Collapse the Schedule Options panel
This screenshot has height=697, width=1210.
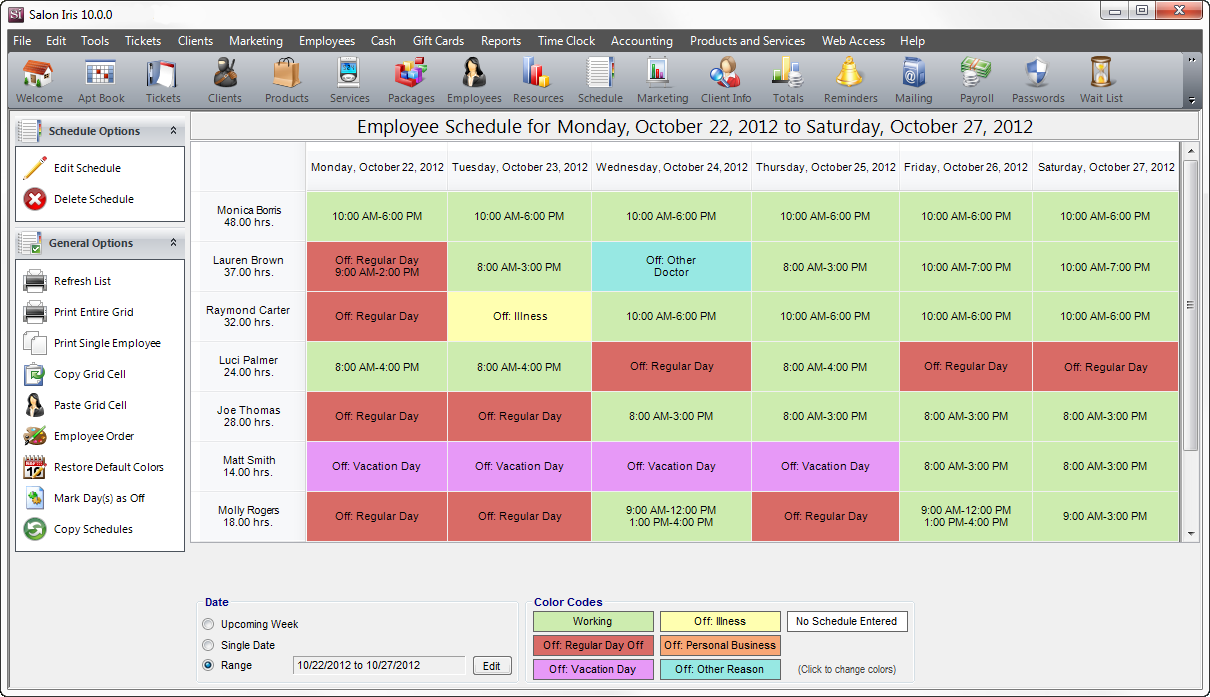tap(173, 131)
